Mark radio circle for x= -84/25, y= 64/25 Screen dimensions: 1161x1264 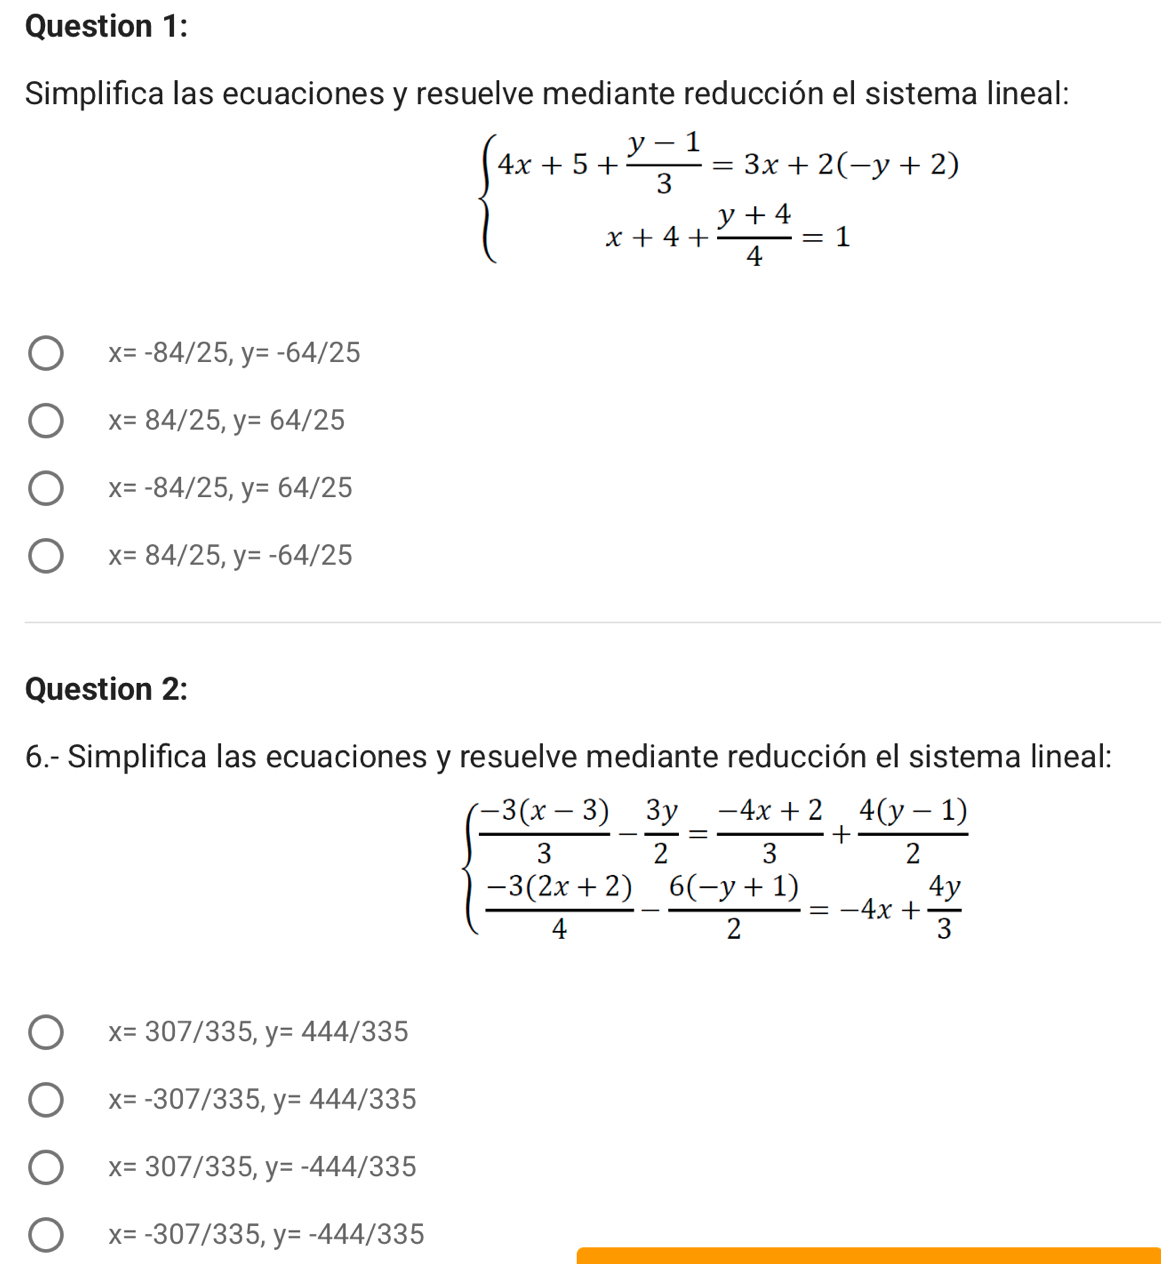coord(45,488)
